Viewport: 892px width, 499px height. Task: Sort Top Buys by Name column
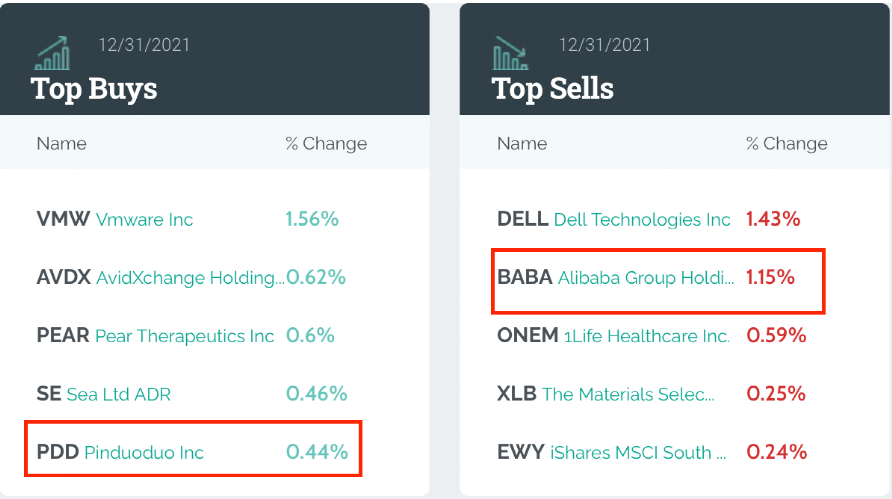coord(62,144)
